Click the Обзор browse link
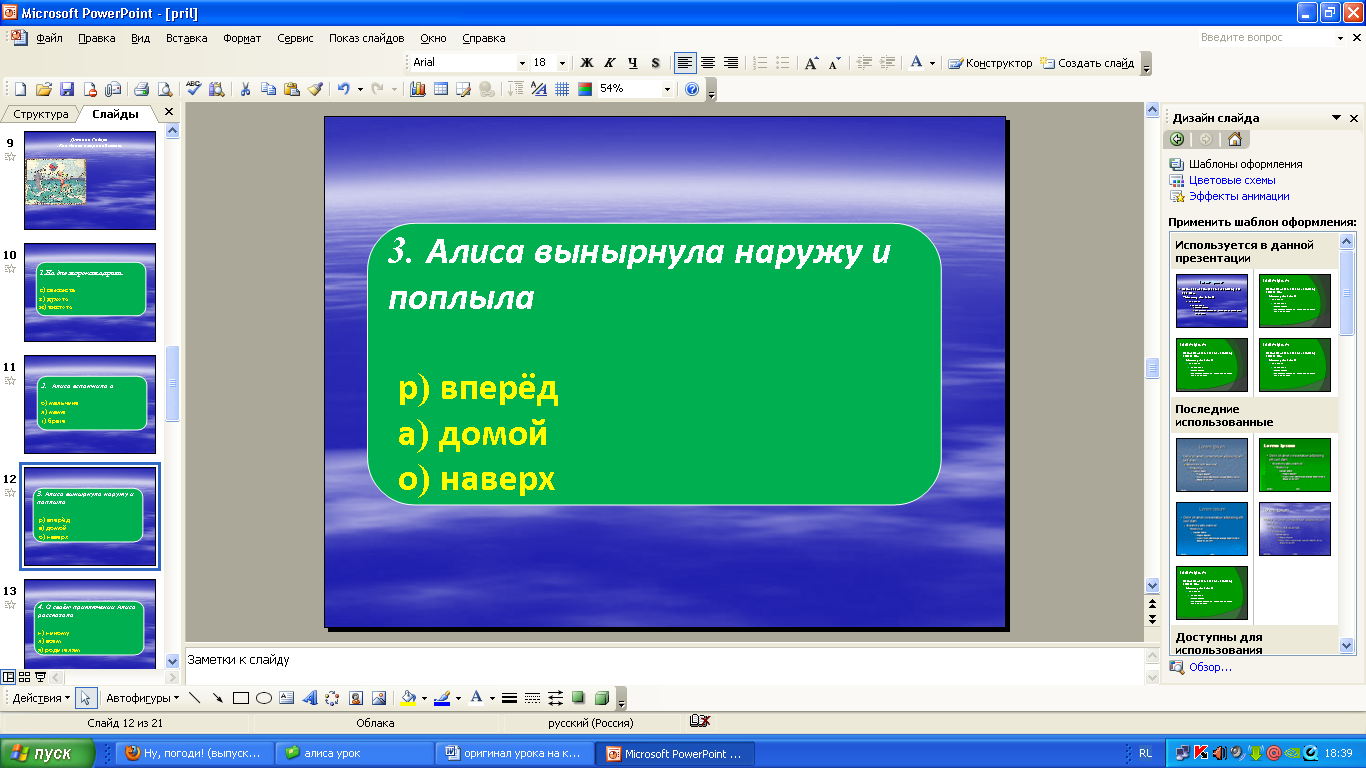1366x768 pixels. [x=1210, y=667]
